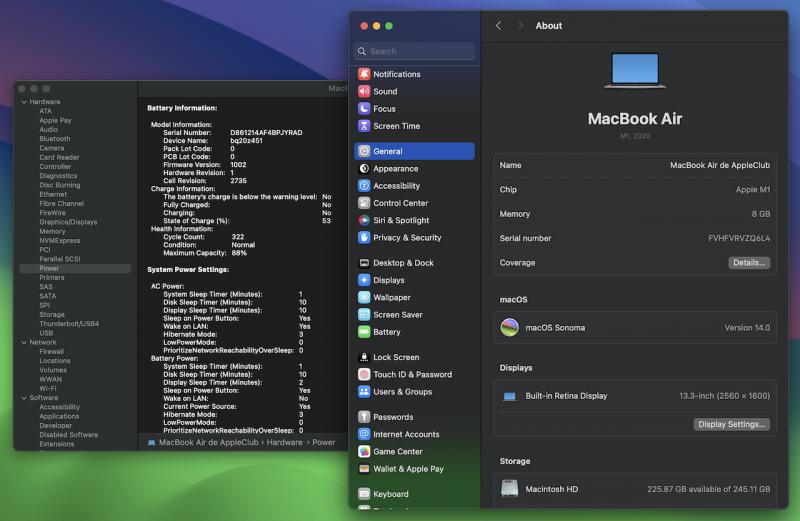Collapse the Hardware tree in System Information
This screenshot has height=521, width=800.
pyautogui.click(x=24, y=102)
